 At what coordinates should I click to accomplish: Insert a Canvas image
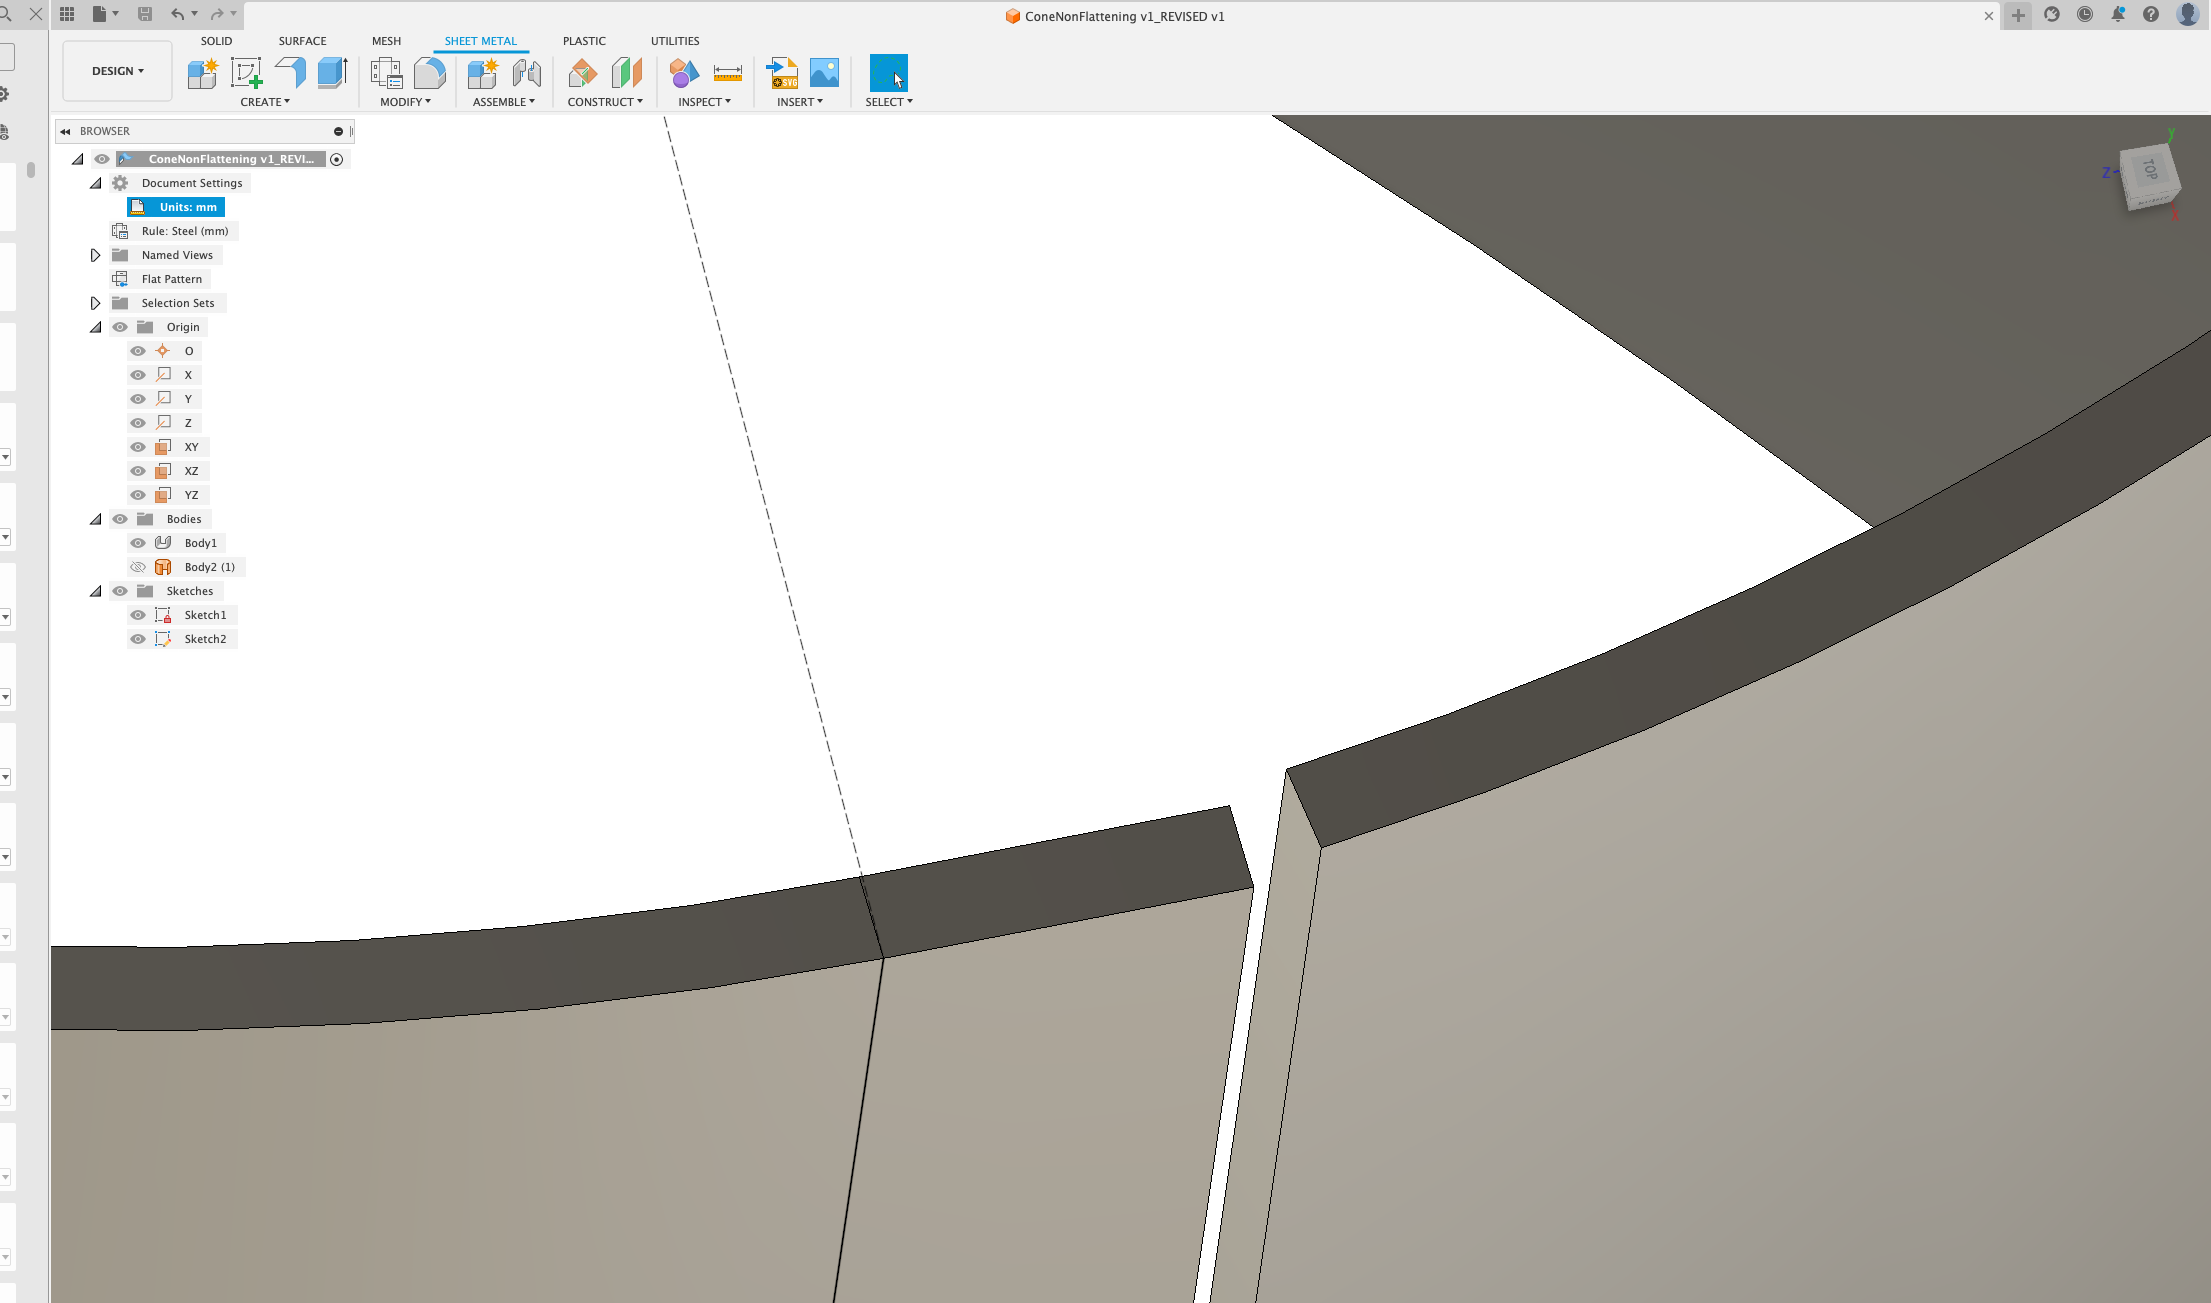coord(824,72)
